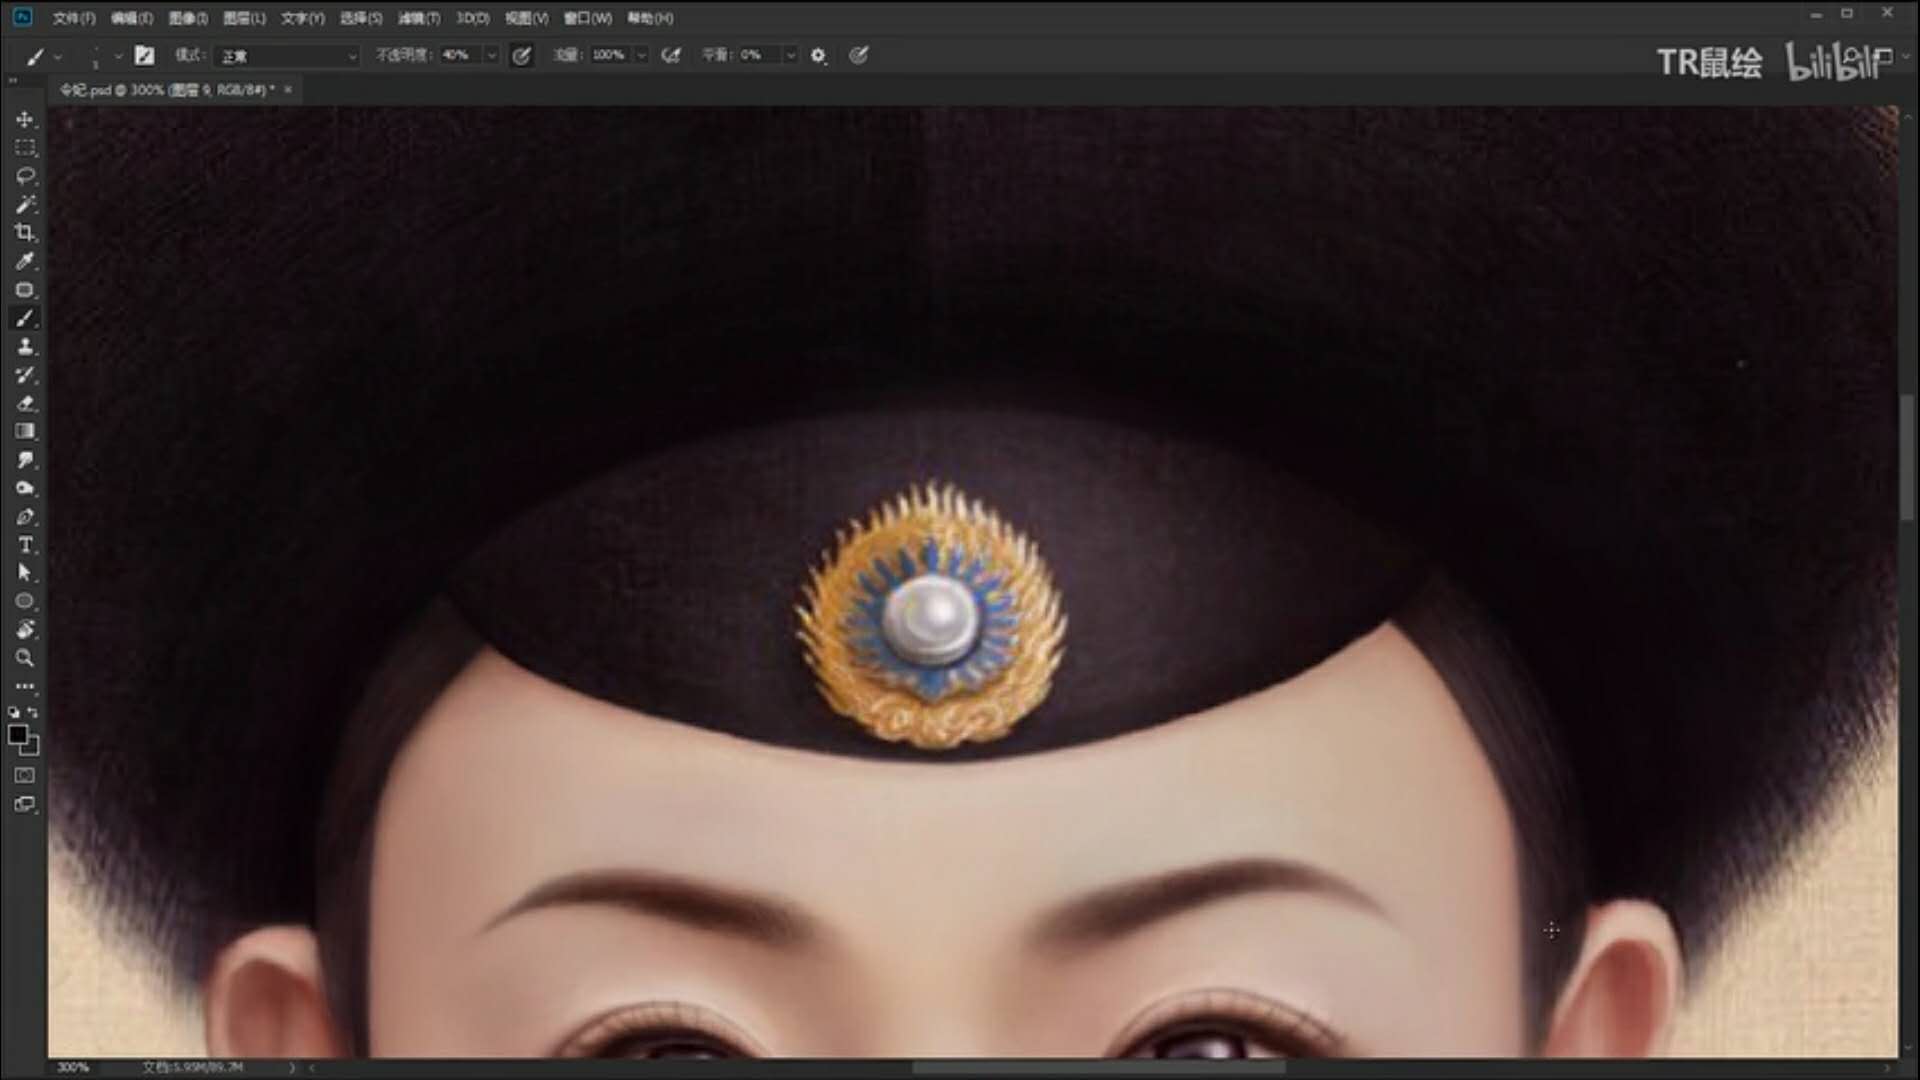Toggle pressure for opacity
The height and width of the screenshot is (1080, 1920).
[521, 56]
